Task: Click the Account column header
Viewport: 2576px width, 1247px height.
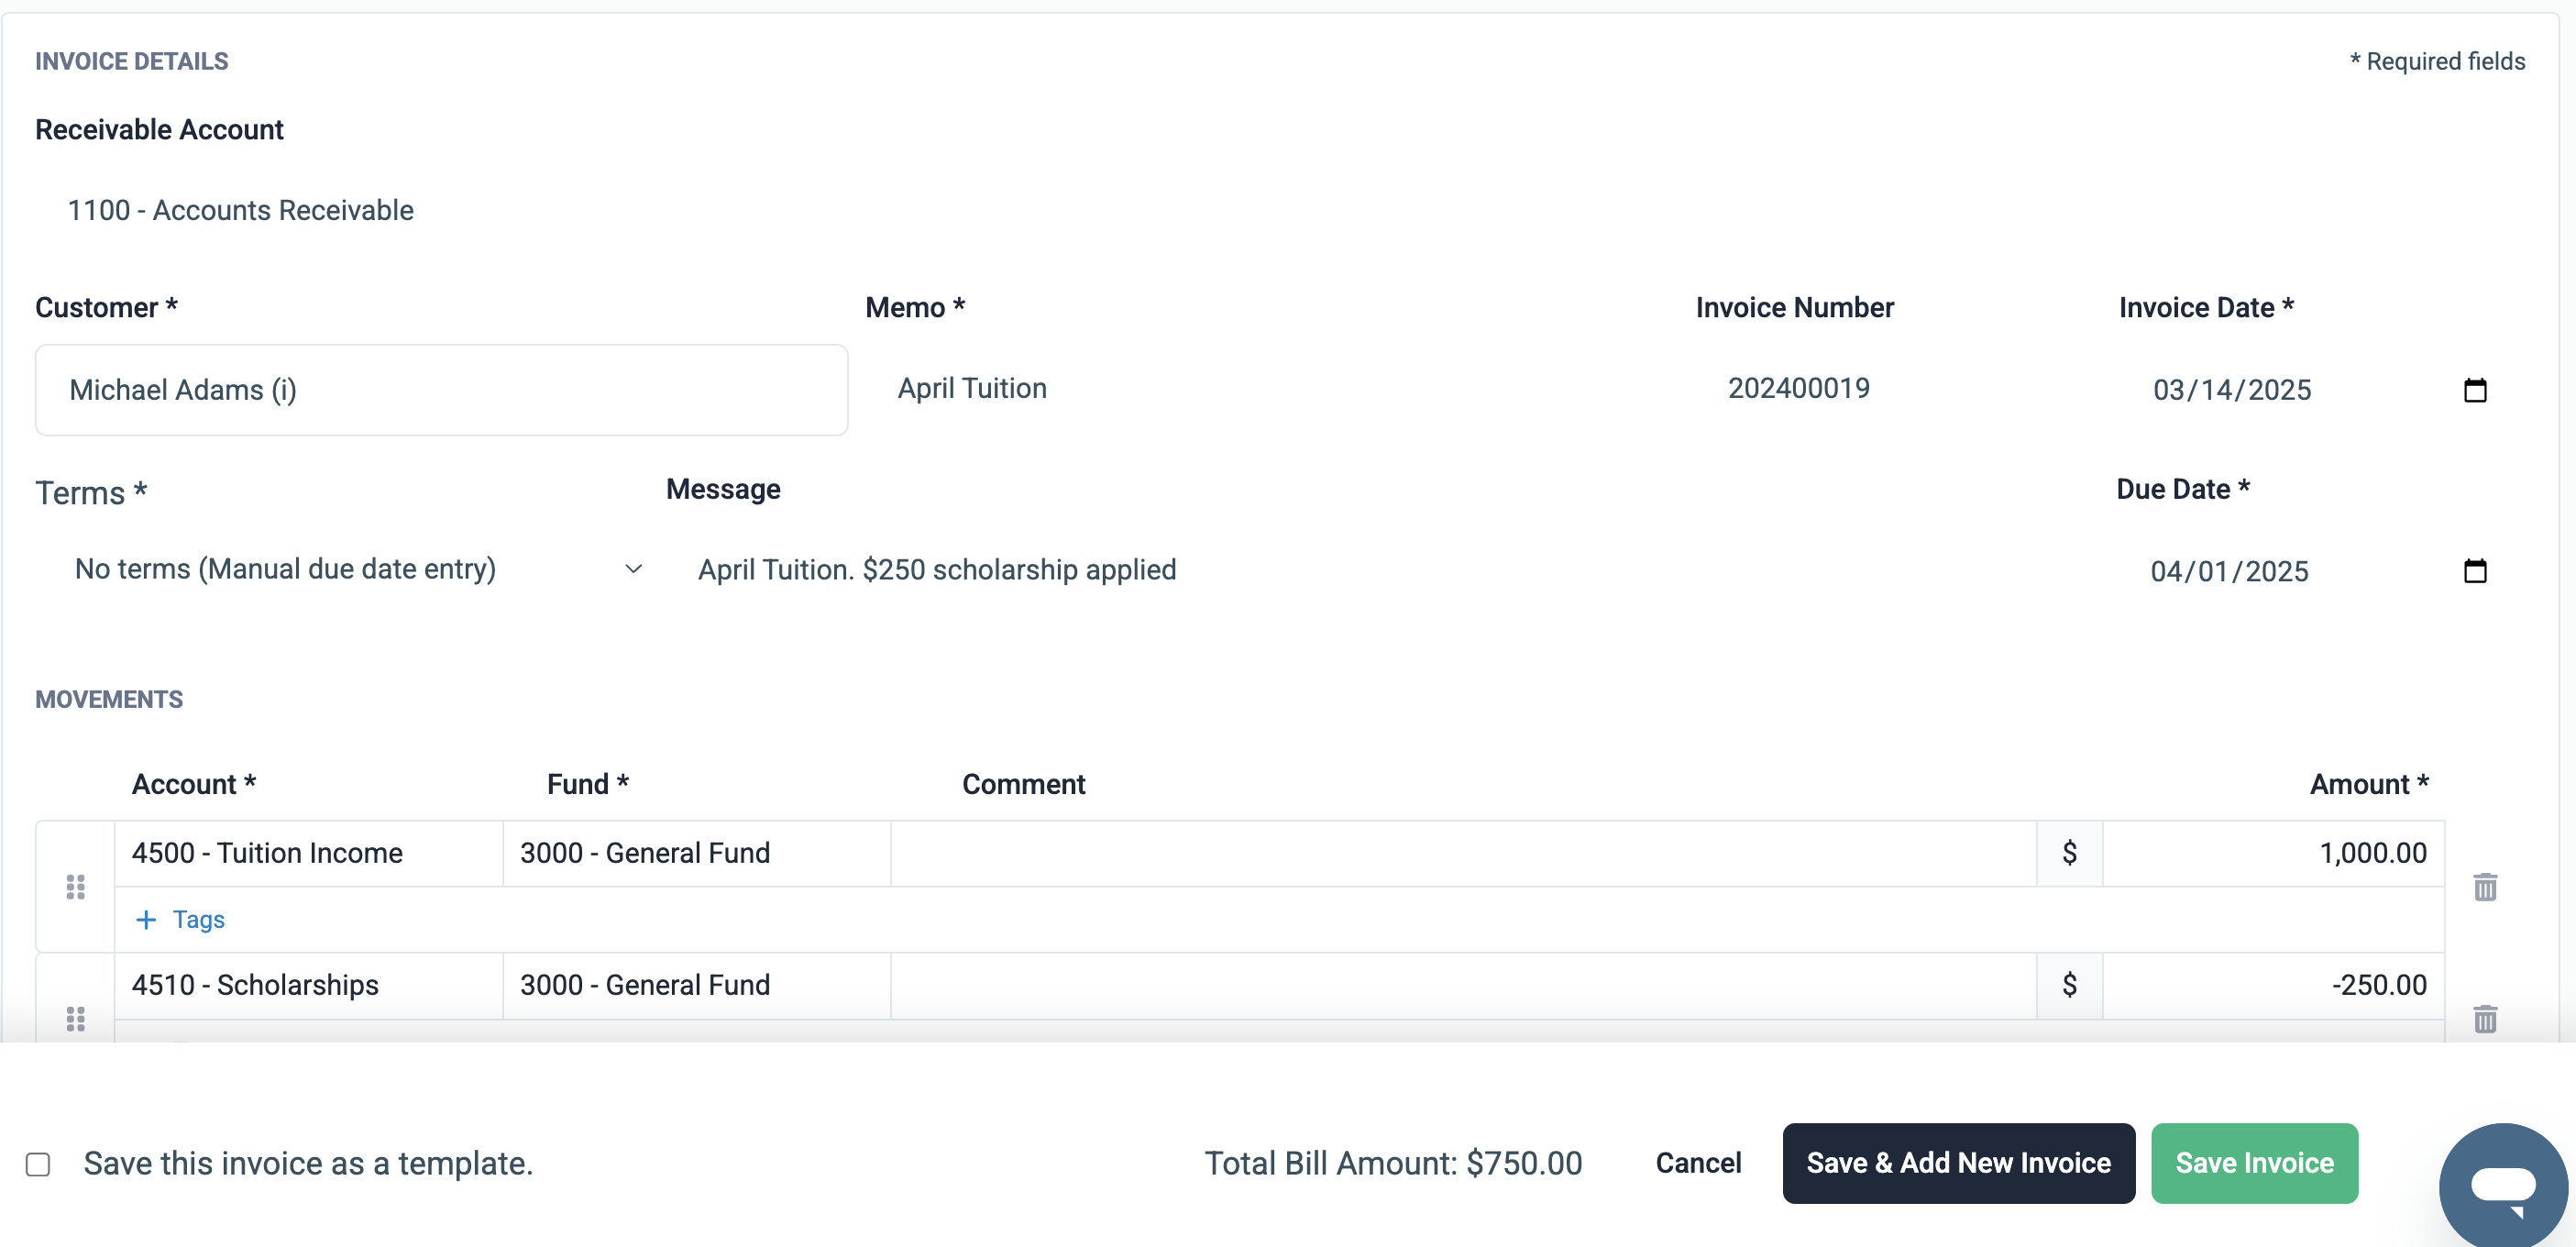Action: (194, 784)
